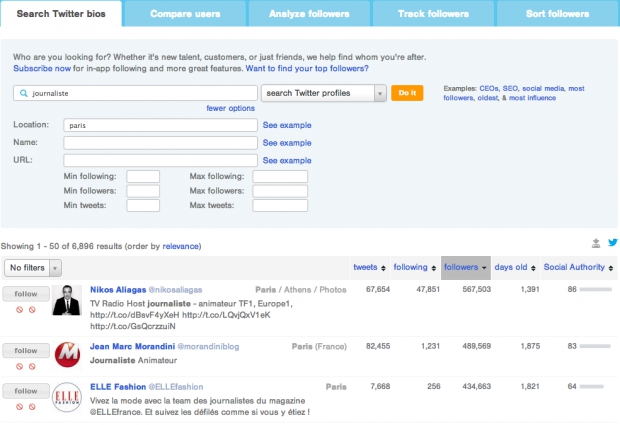Click Nikos Aliagas Social Authority bar
This screenshot has width=620, height=425.
tap(596, 290)
